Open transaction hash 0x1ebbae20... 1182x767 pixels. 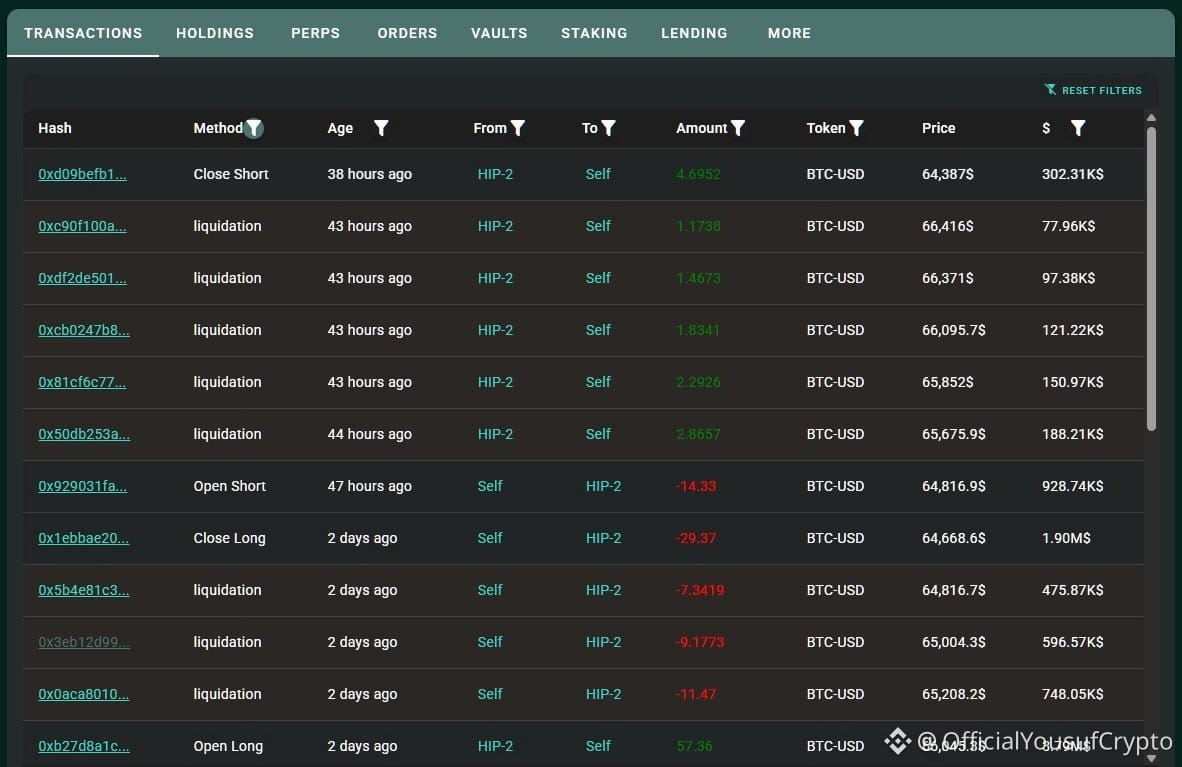[84, 538]
